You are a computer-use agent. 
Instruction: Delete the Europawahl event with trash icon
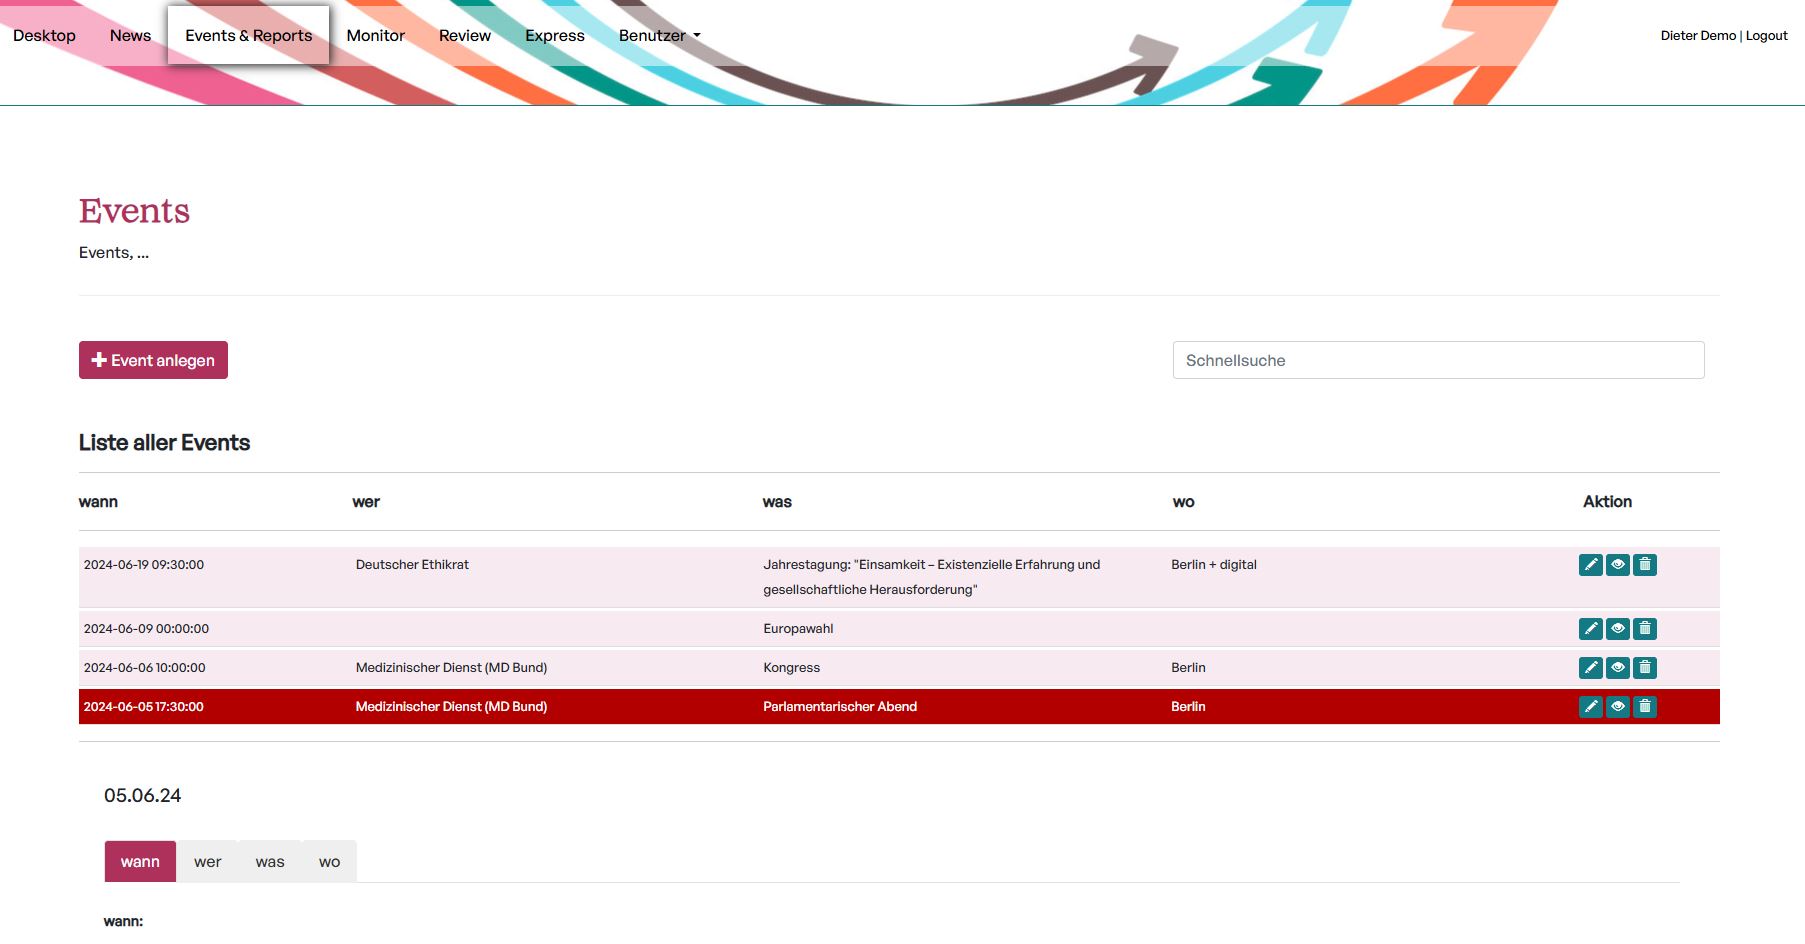[x=1645, y=629]
